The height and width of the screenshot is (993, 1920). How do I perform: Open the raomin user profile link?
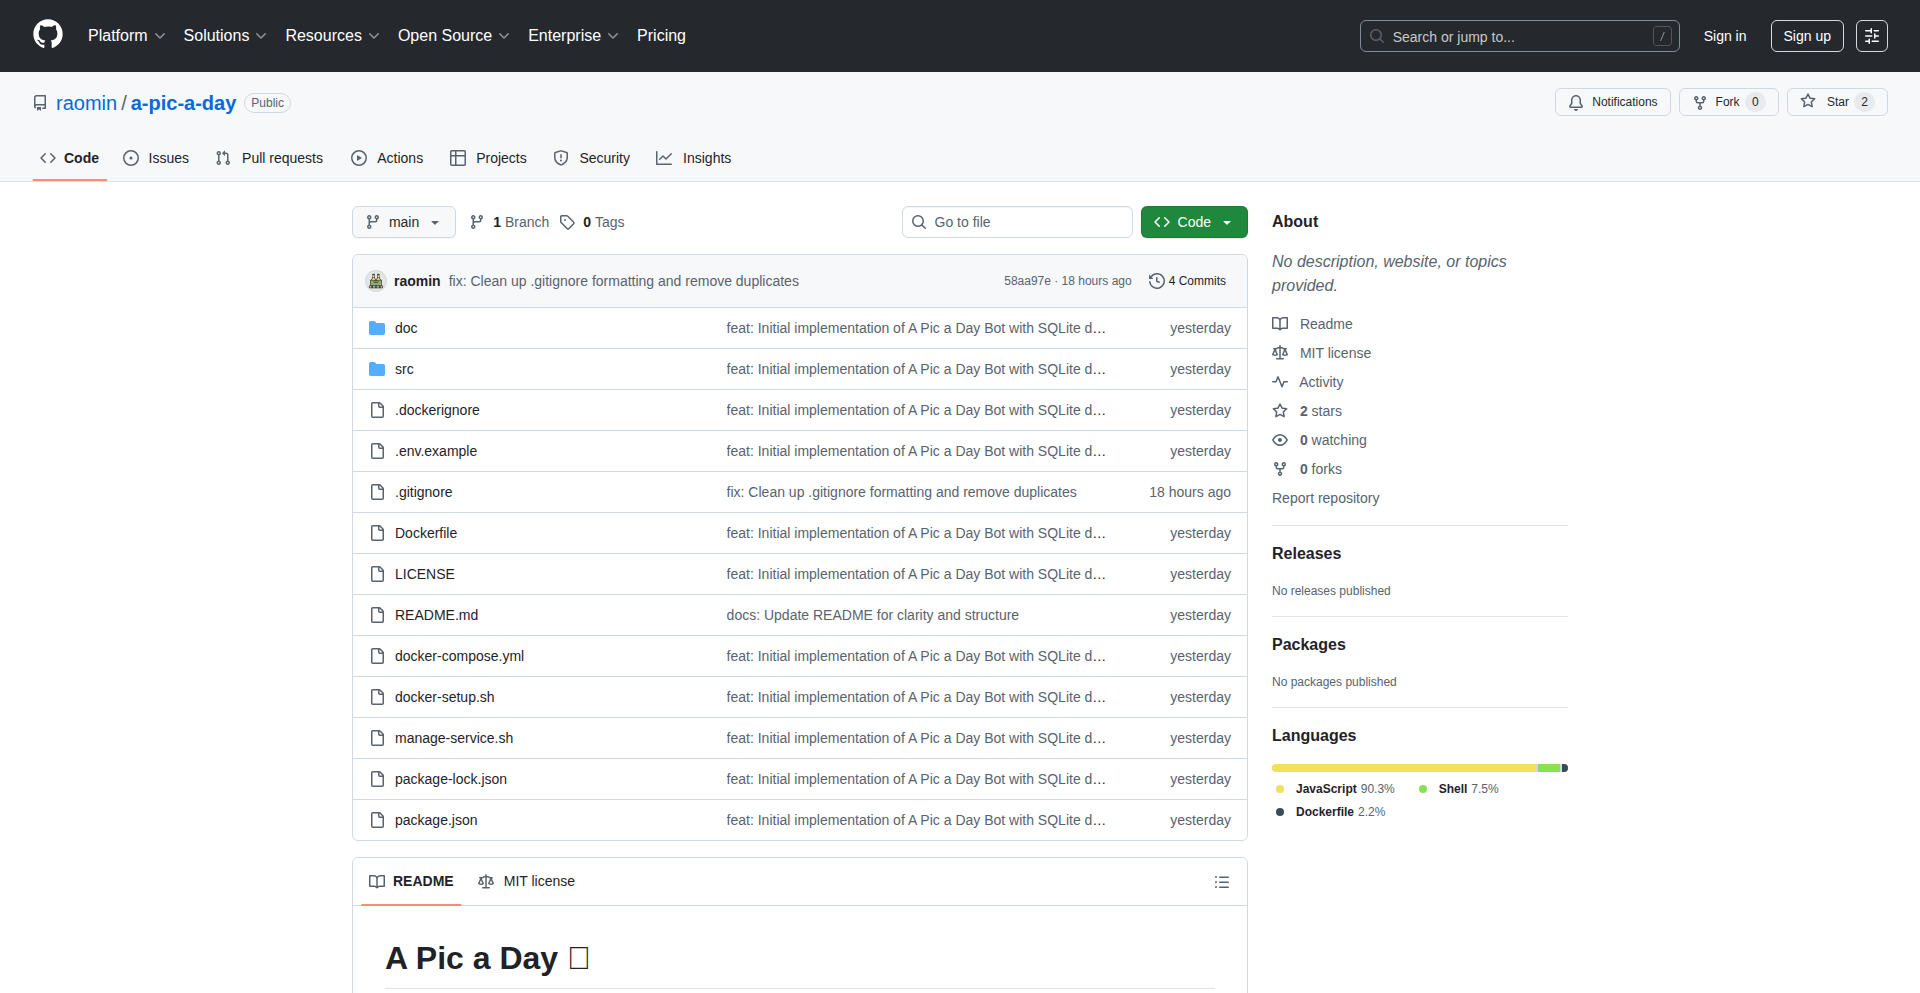click(x=86, y=103)
